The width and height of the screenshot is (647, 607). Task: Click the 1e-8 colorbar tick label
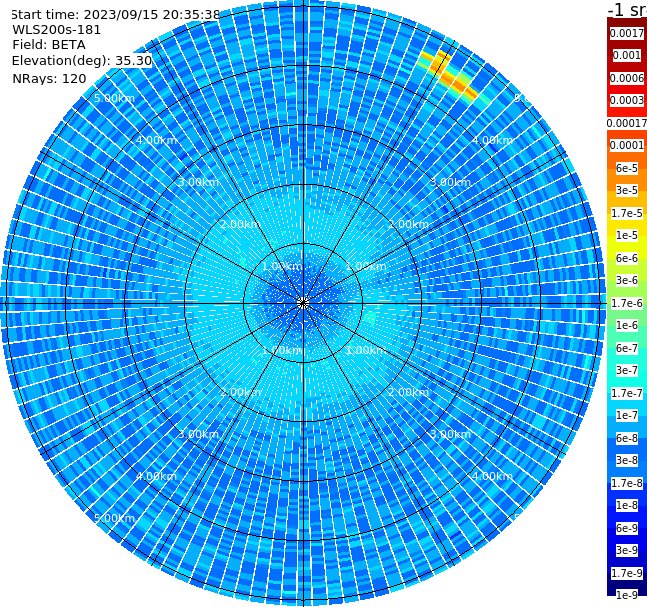pos(627,505)
